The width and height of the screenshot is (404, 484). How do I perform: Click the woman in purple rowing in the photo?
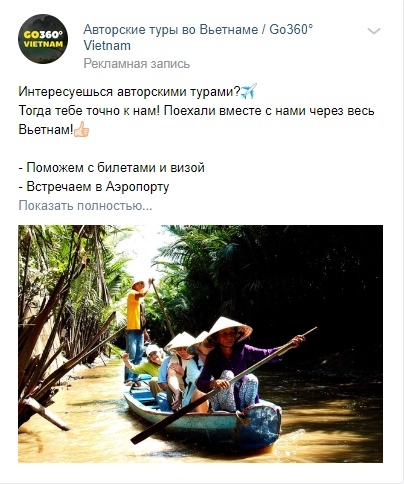[230, 363]
